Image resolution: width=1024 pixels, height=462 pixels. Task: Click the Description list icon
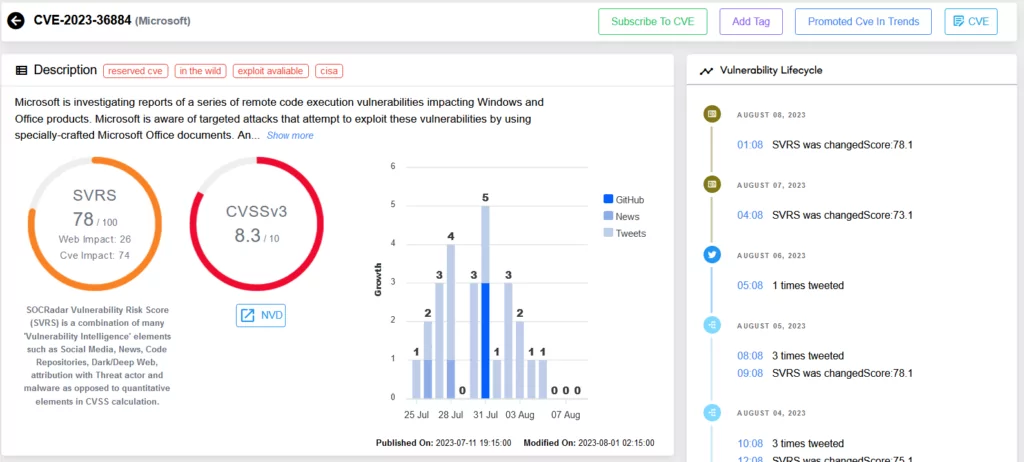[x=22, y=71]
